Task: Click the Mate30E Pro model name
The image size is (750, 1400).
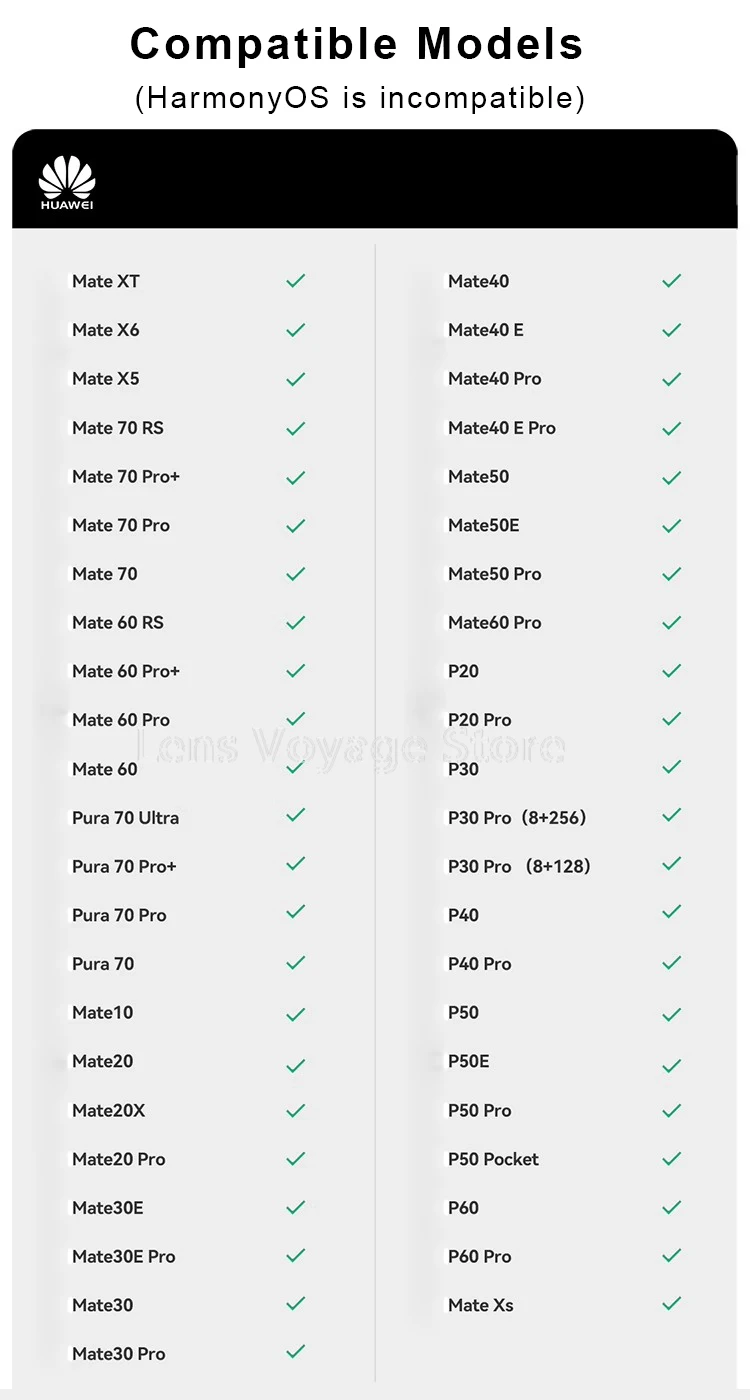Action: coord(123,1256)
